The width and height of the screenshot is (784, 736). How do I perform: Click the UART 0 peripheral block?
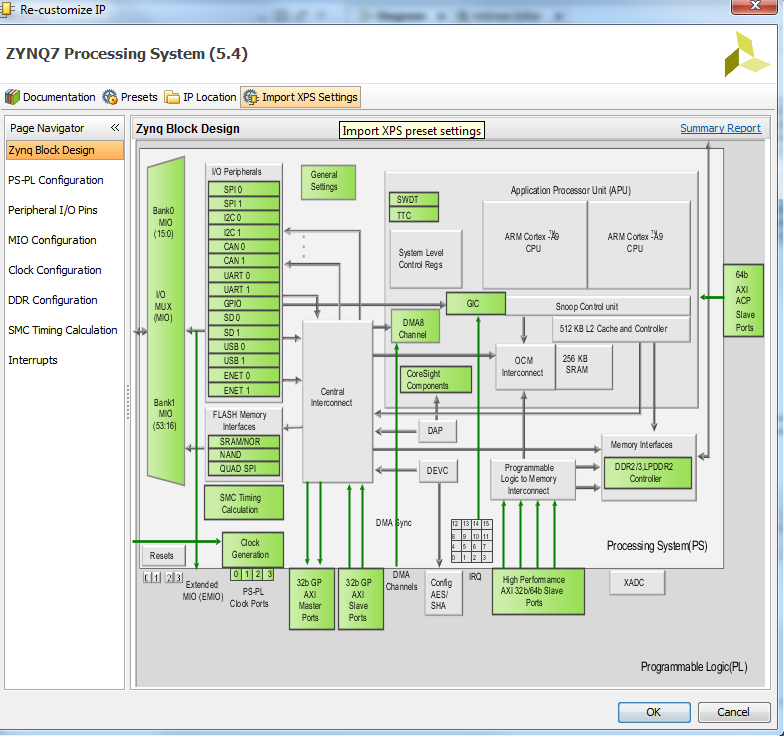coord(244,276)
